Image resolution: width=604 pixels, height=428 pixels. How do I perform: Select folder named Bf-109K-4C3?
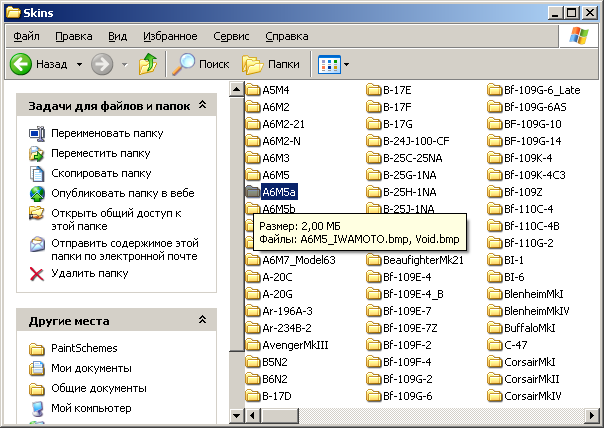[x=535, y=175]
